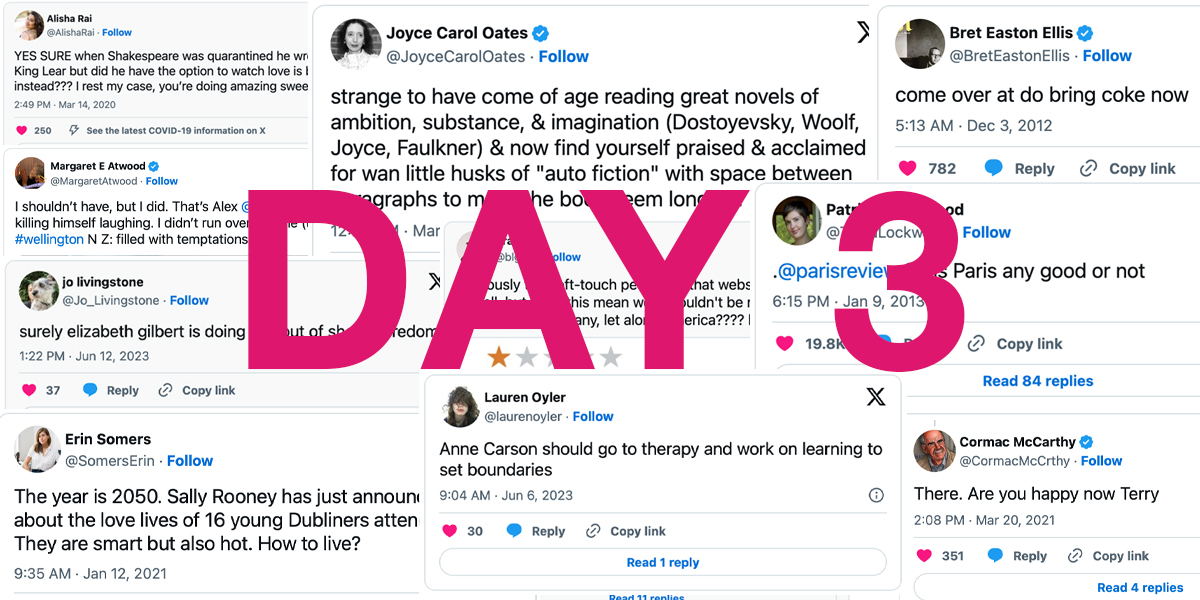Open Erin Somers's profile picture

click(37, 449)
